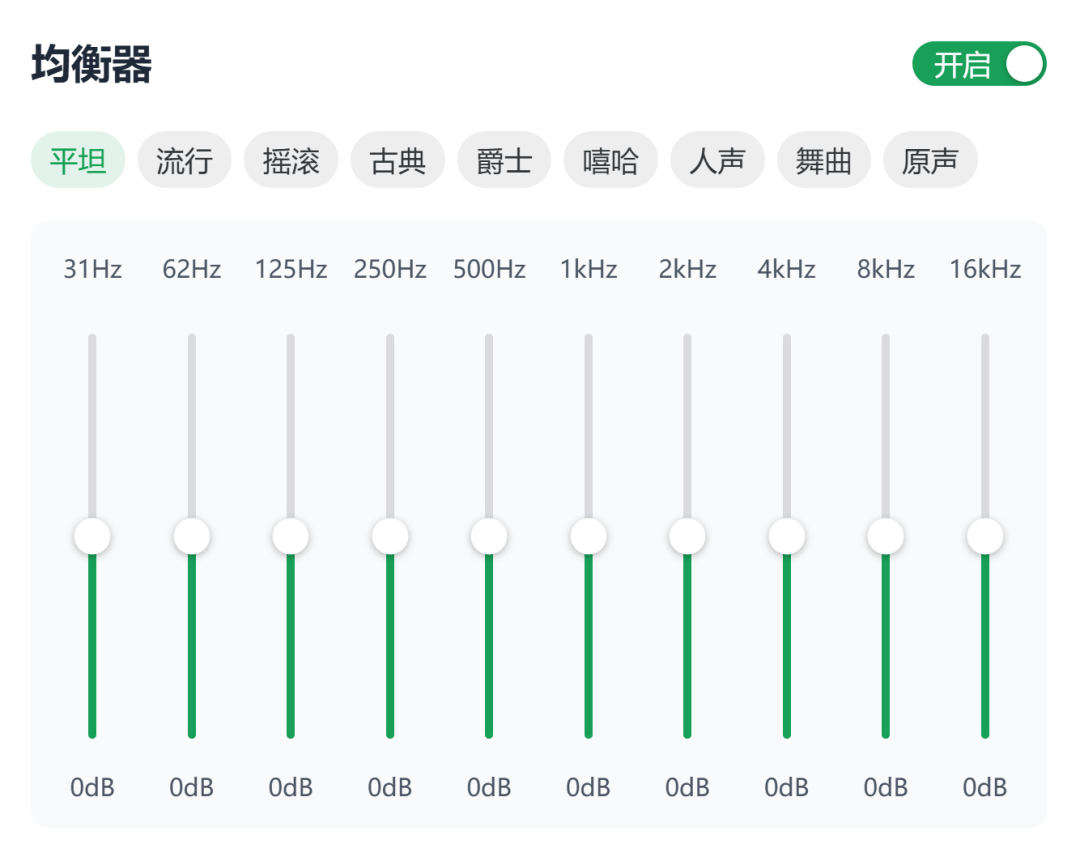Click the 31Hz frequency label

[92, 269]
